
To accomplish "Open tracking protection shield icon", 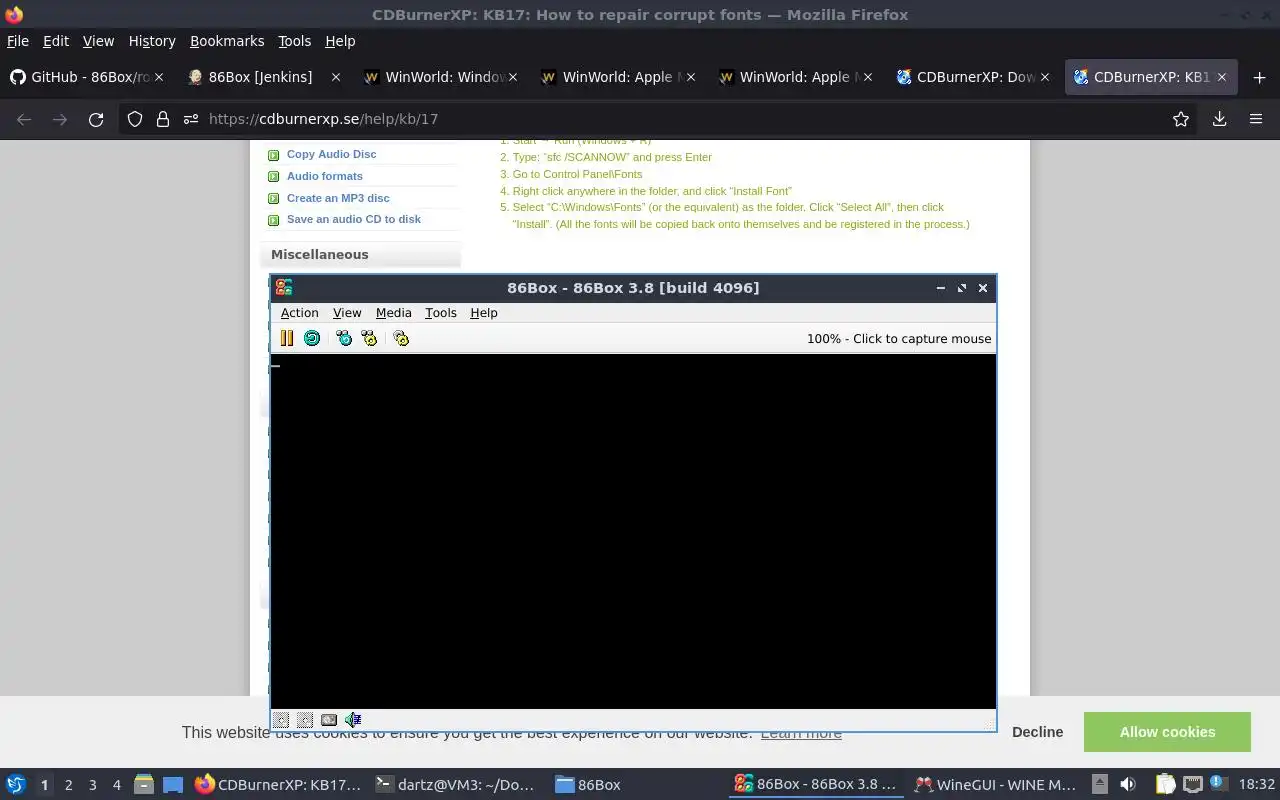I will pos(135,119).
